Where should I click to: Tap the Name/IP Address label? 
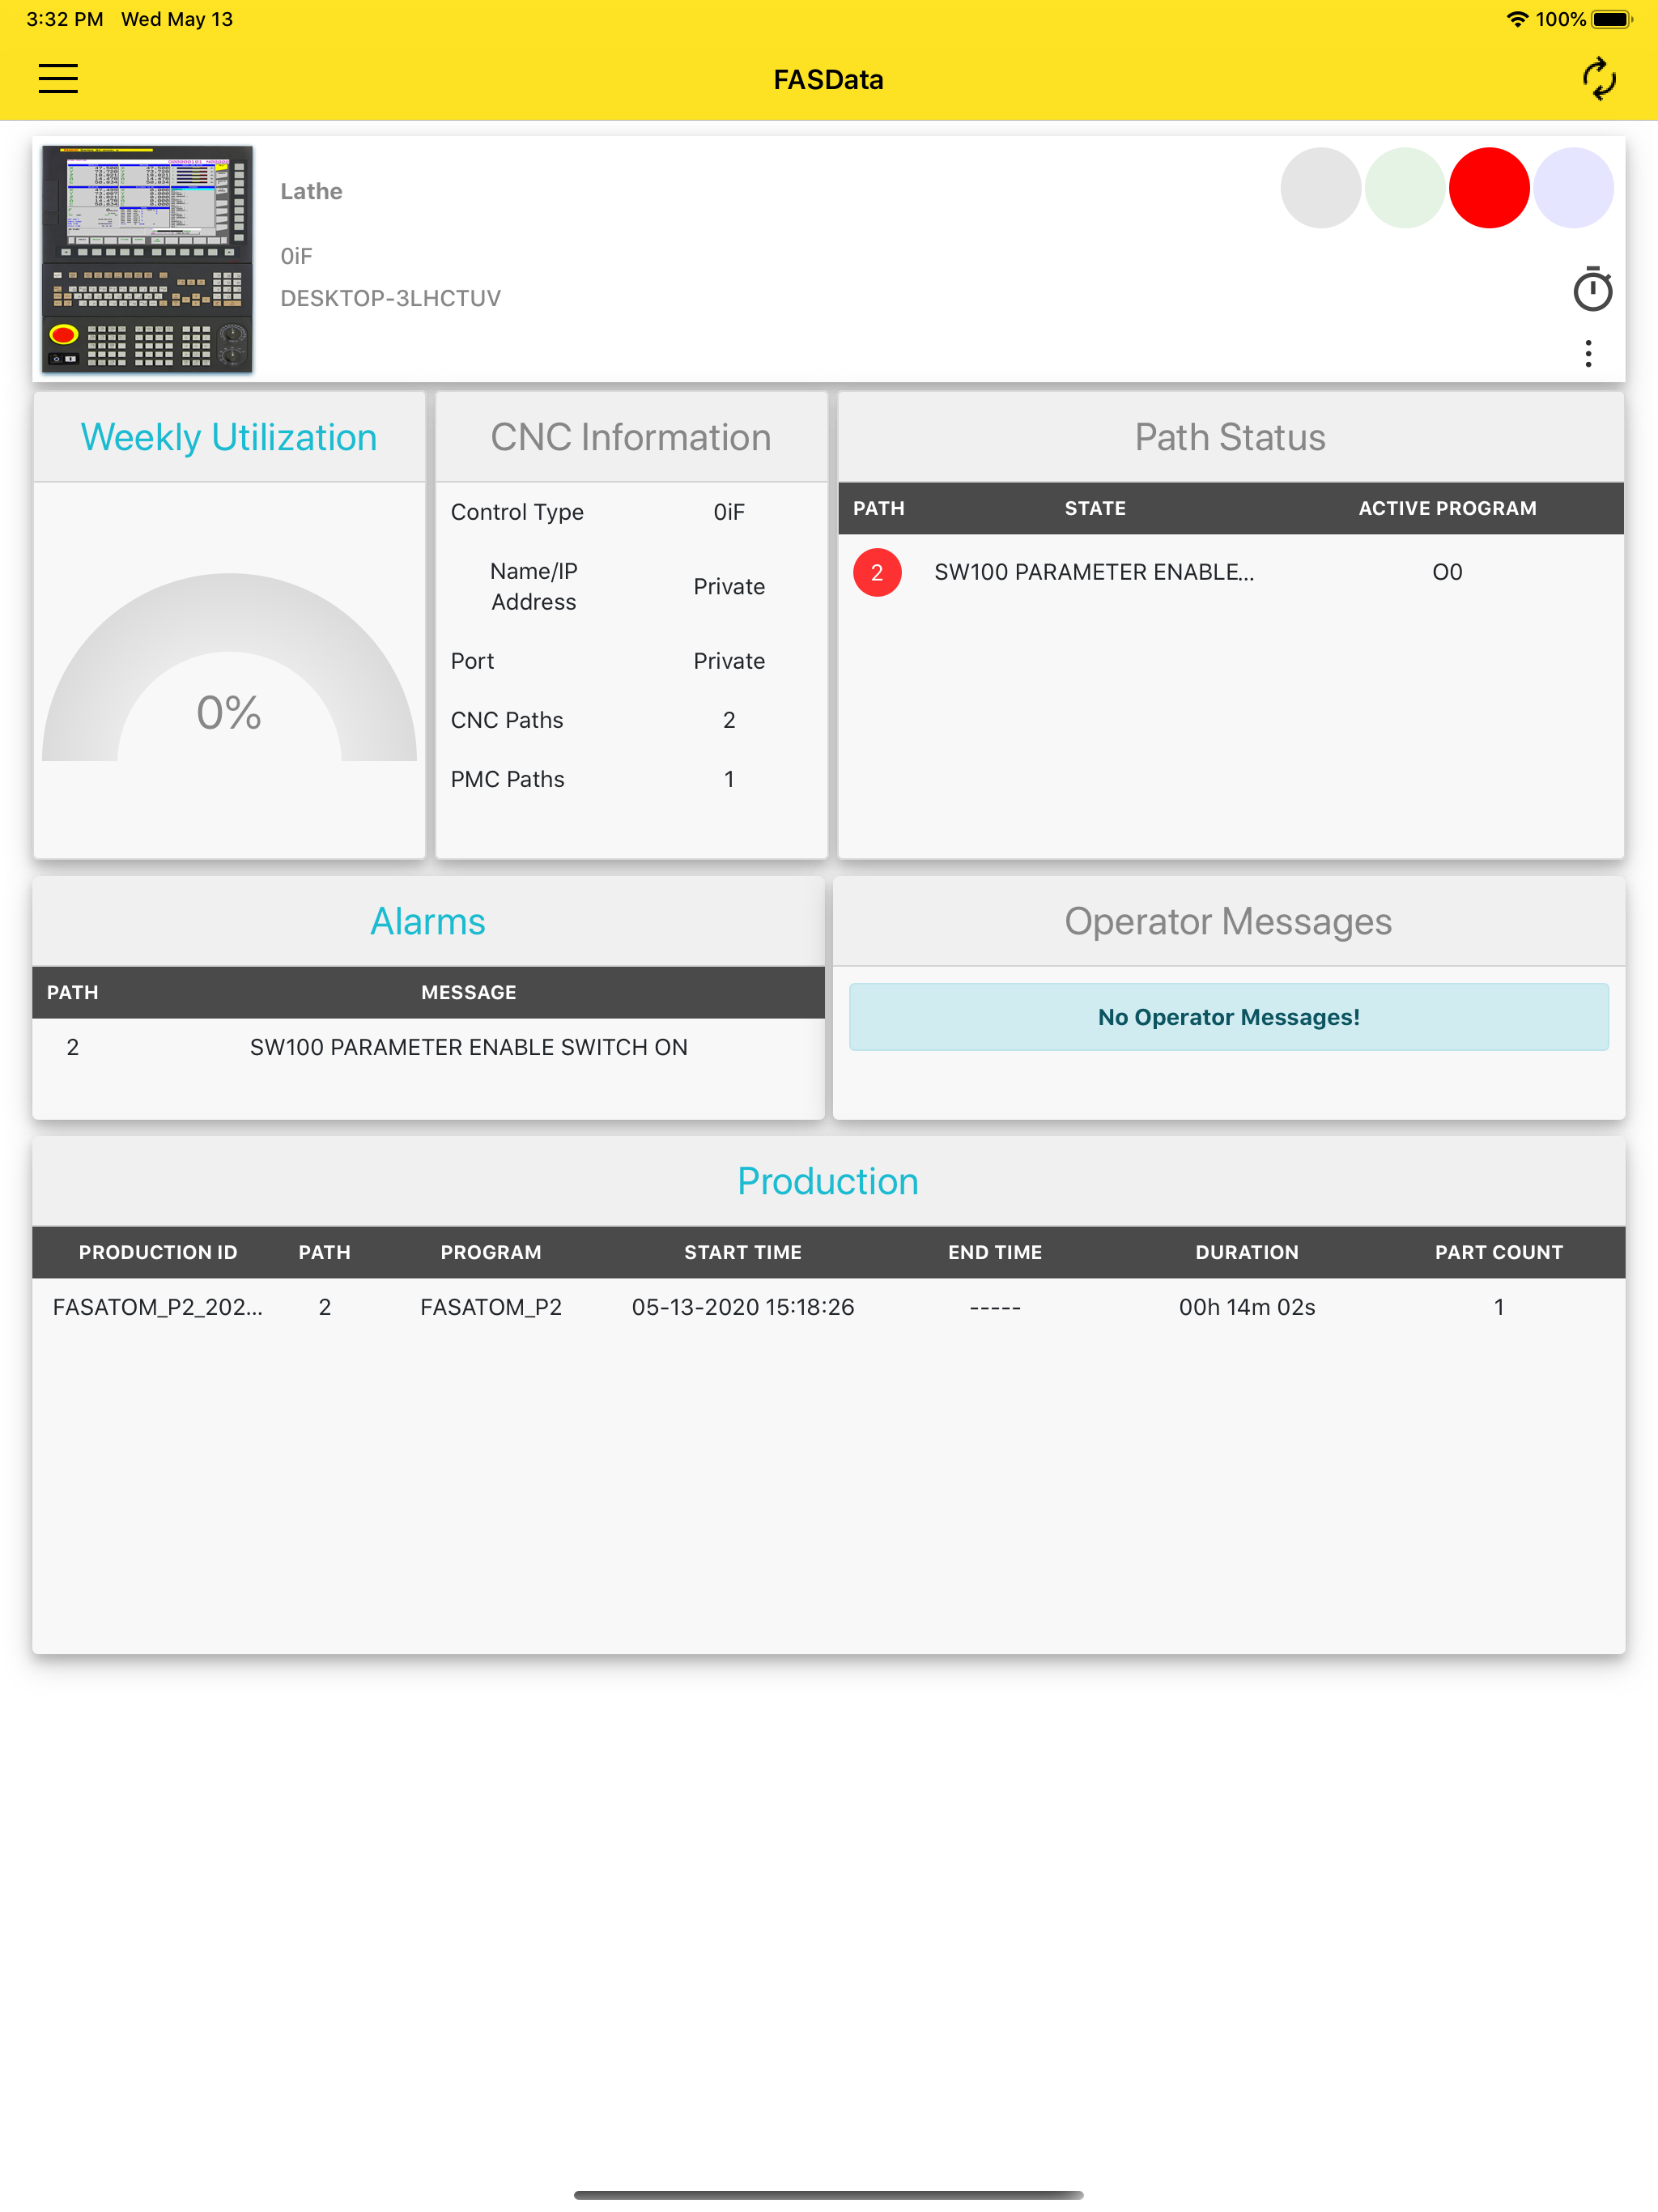click(534, 586)
